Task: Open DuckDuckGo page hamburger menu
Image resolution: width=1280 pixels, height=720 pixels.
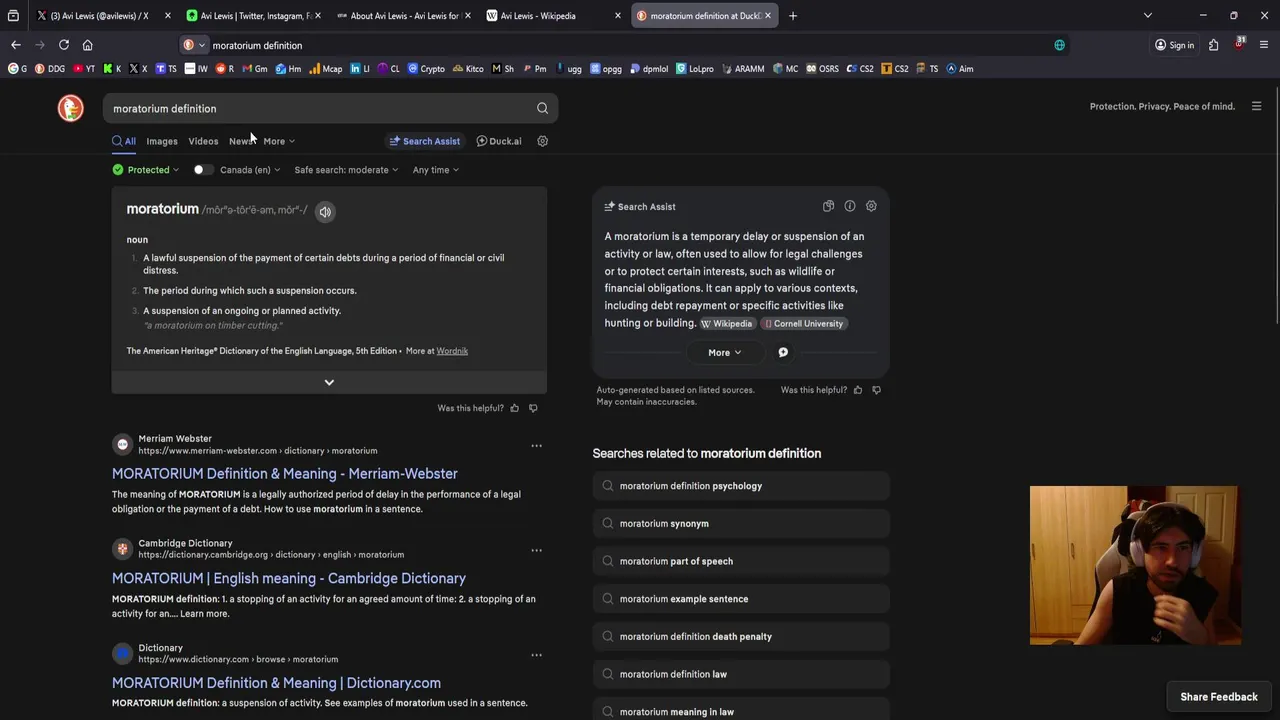Action: (x=1257, y=106)
